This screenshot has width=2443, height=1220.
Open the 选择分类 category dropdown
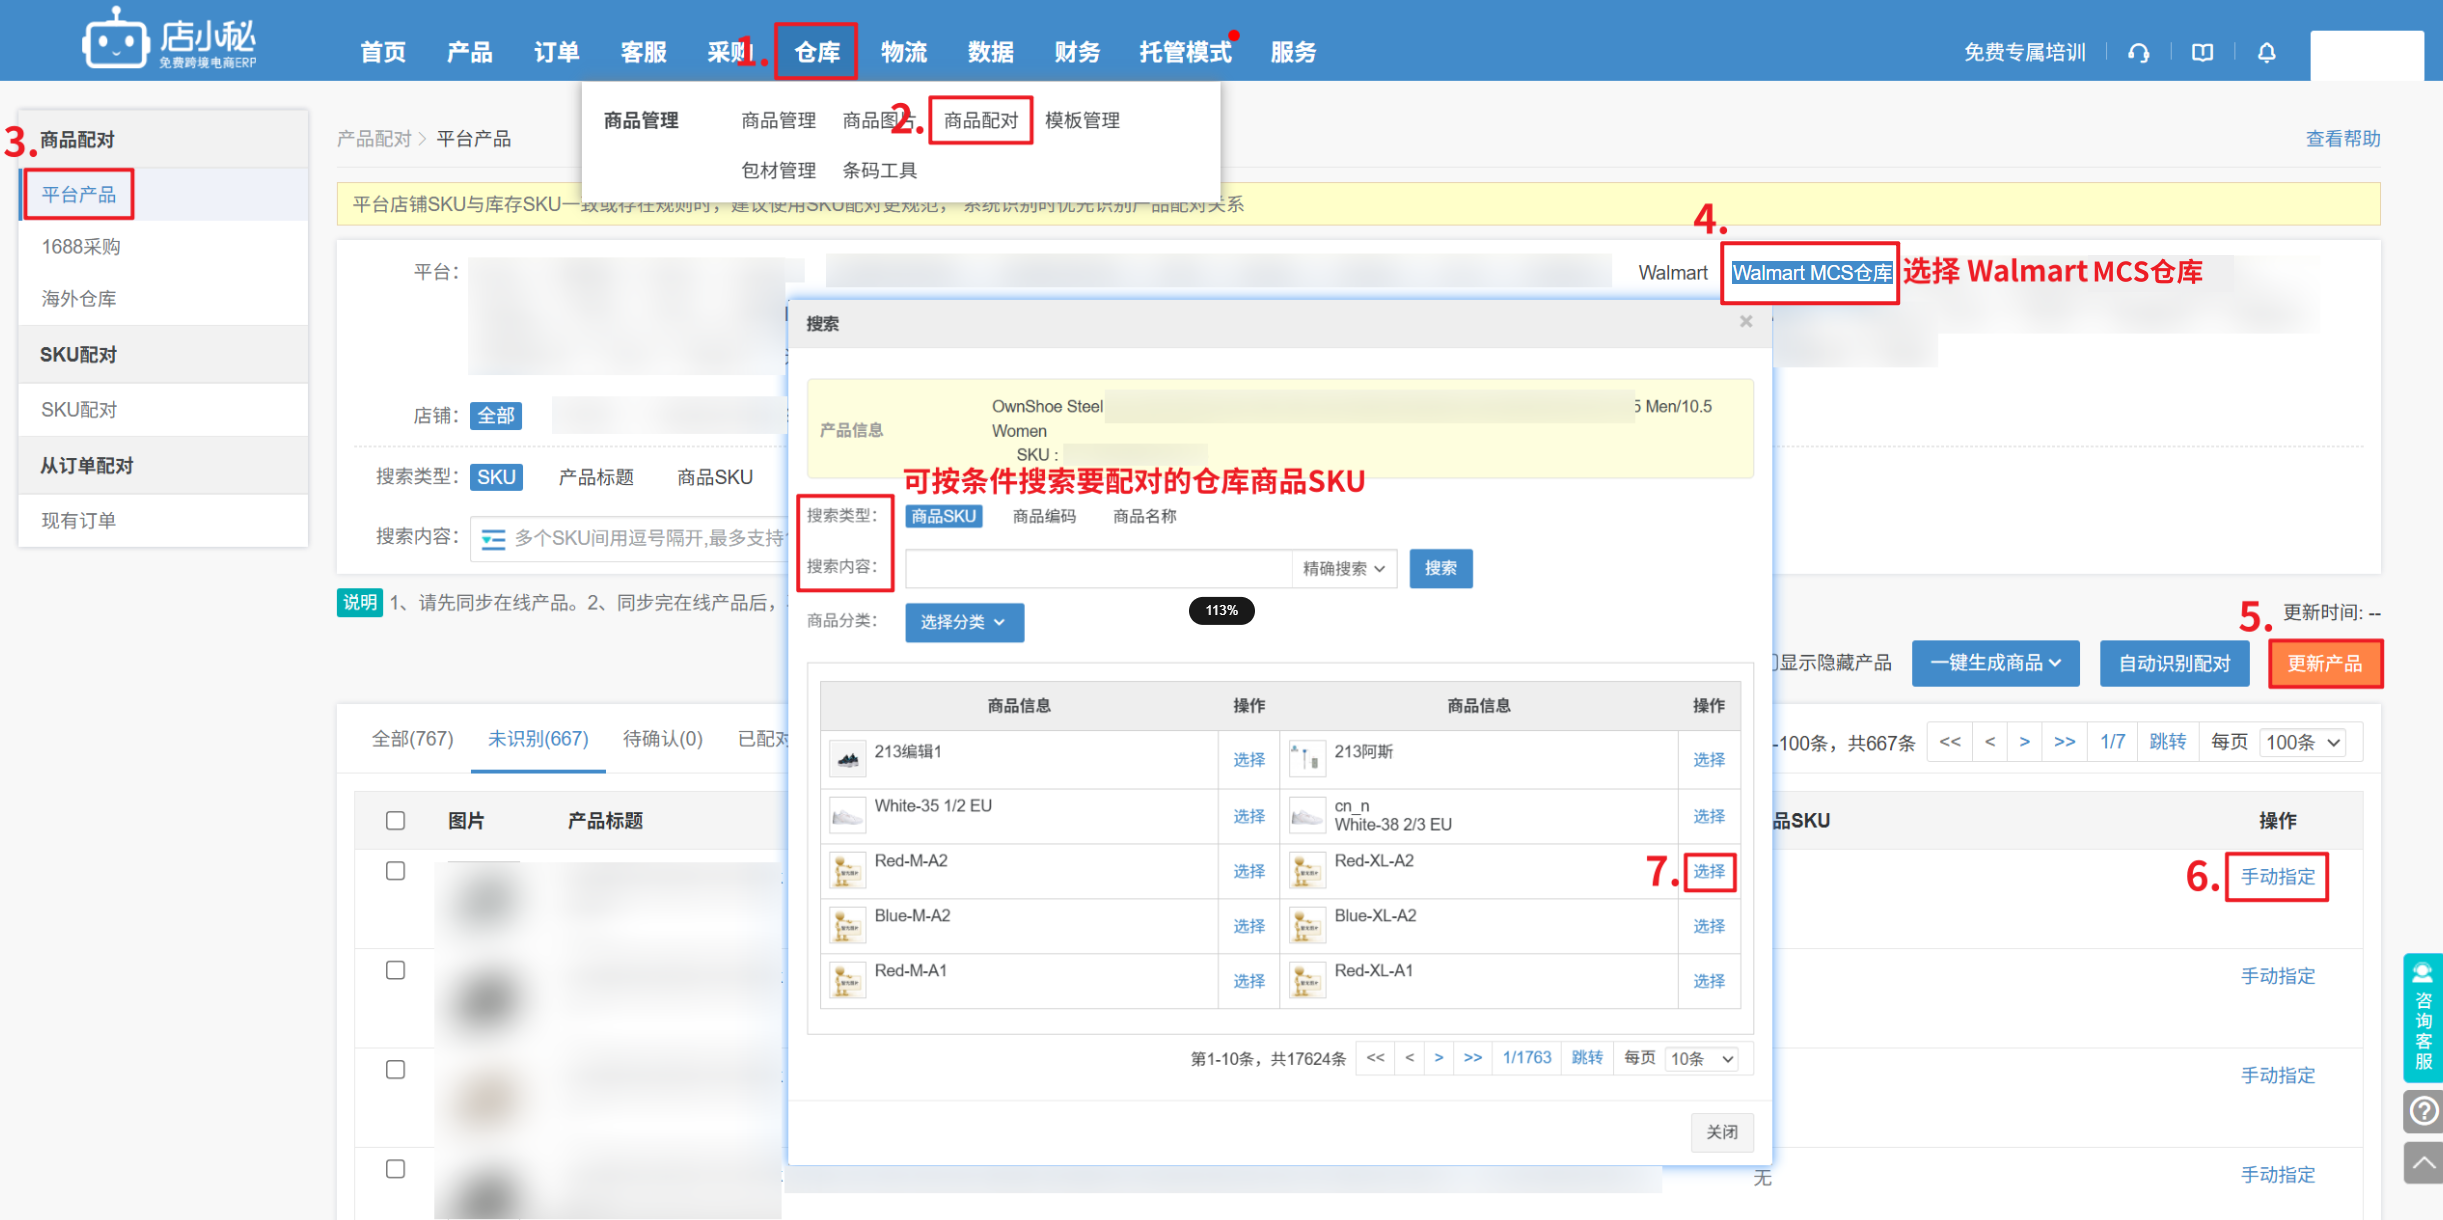(963, 622)
